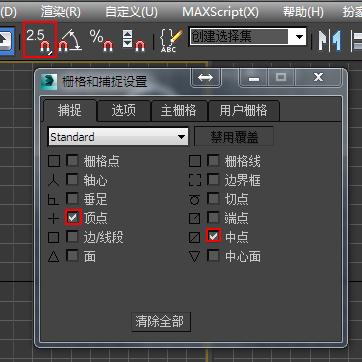Click the 禁用覆盖 button

click(234, 137)
